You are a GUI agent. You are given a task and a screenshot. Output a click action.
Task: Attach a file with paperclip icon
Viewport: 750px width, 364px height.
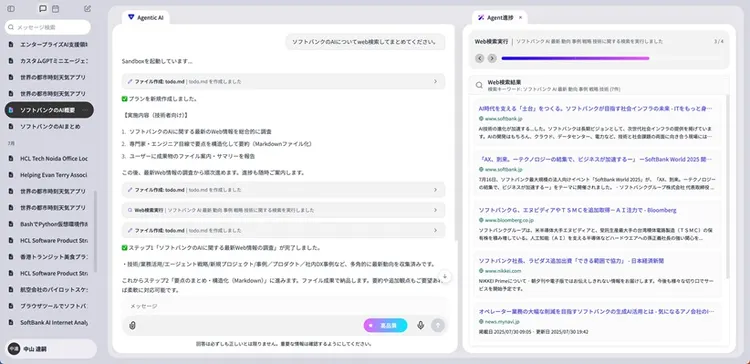pos(132,325)
